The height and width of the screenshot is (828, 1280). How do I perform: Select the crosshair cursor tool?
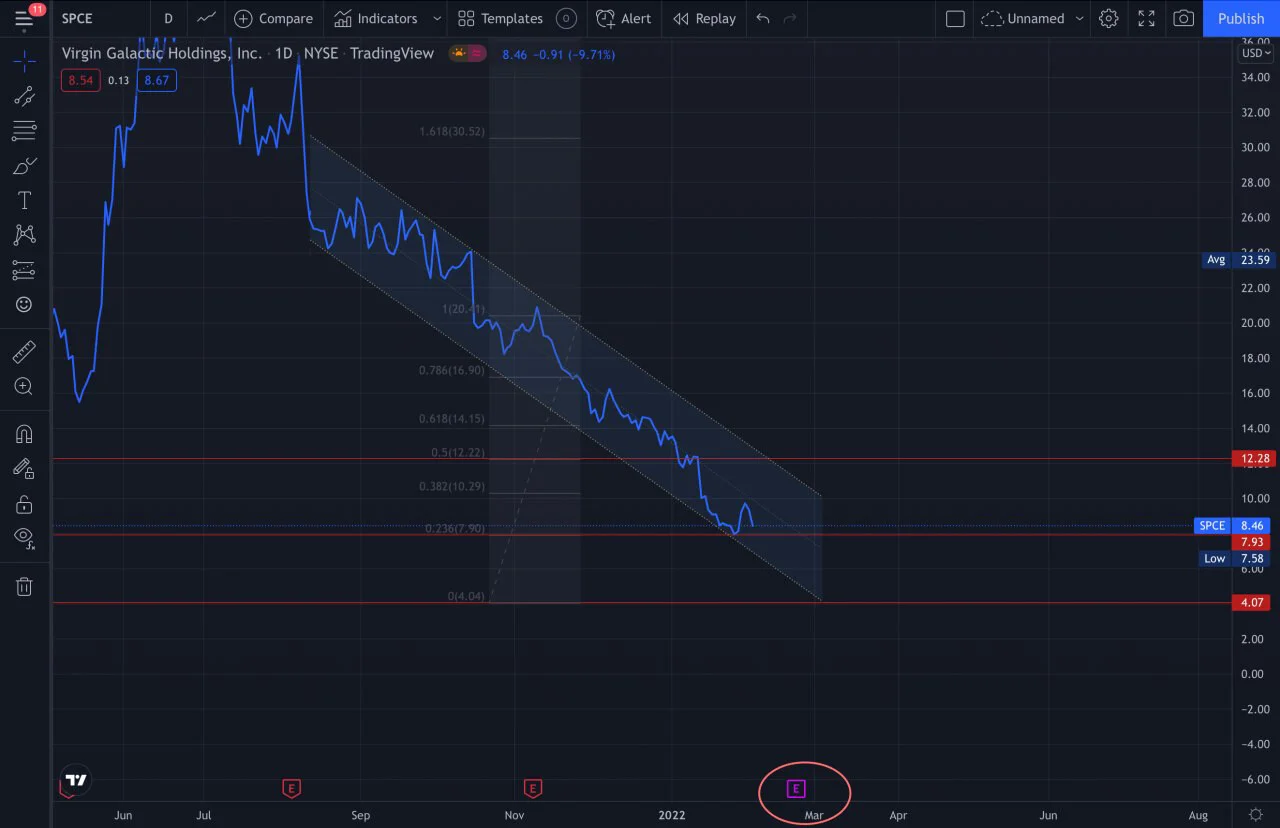(x=24, y=62)
